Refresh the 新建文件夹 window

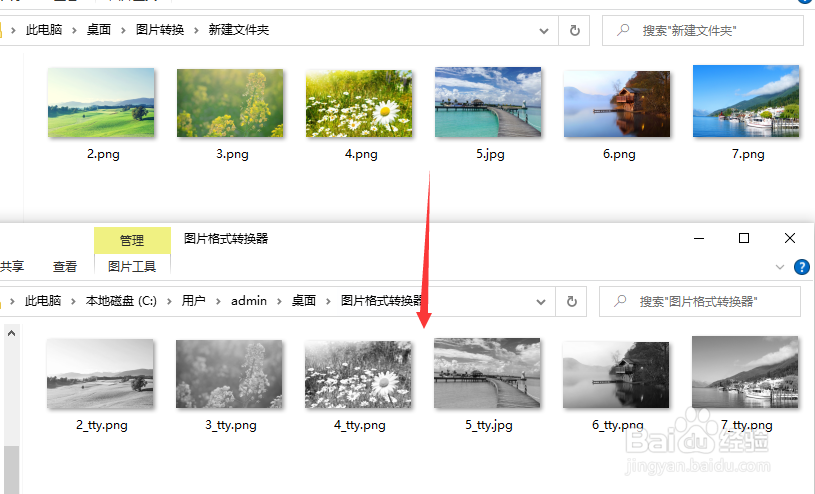pyautogui.click(x=574, y=31)
